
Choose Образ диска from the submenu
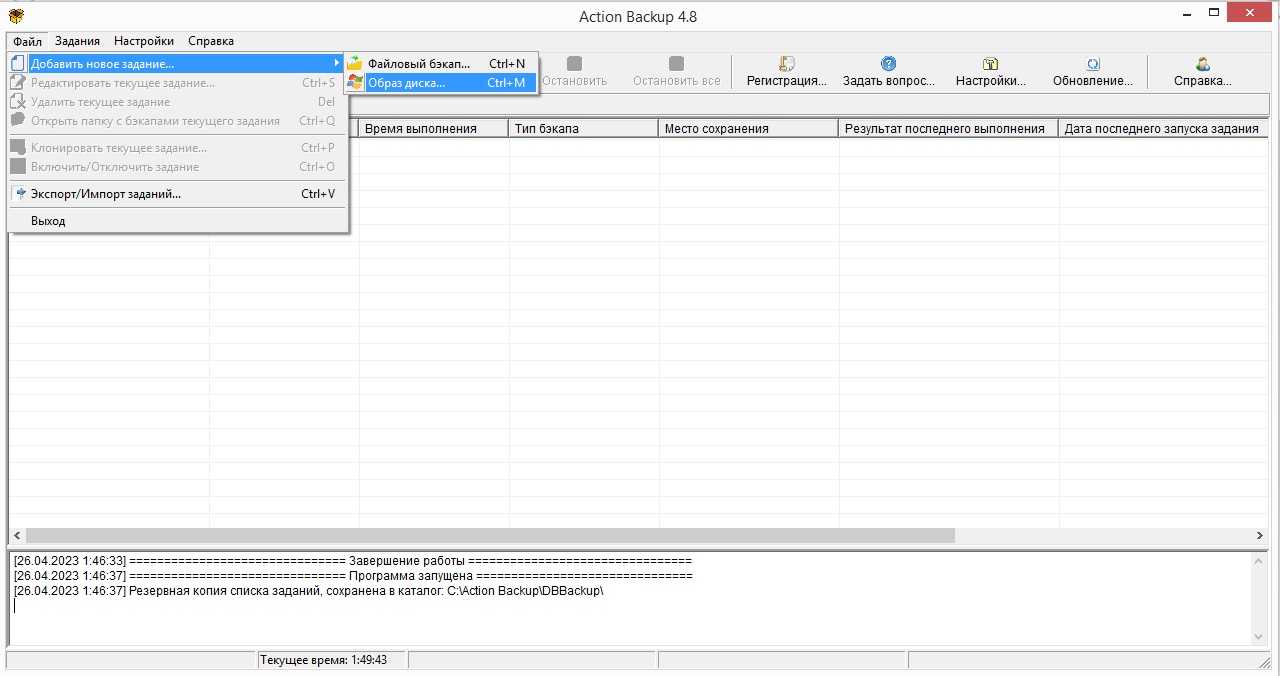406,83
